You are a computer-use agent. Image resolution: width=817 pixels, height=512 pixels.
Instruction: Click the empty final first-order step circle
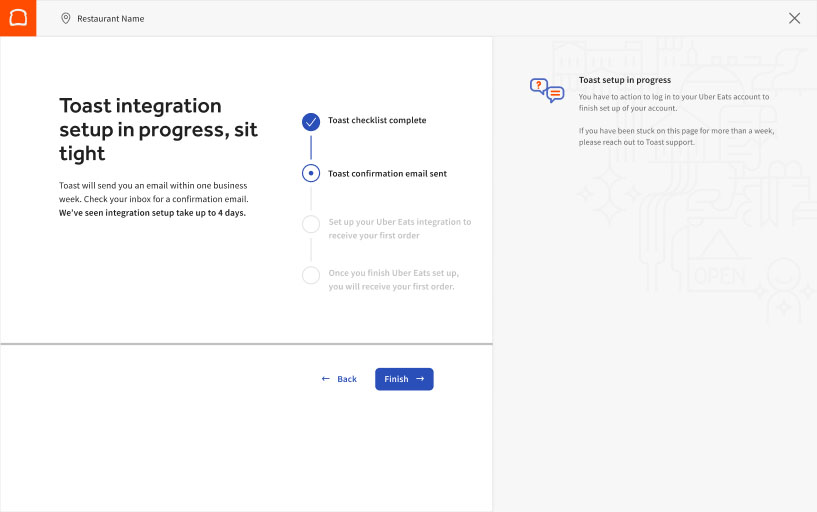point(311,275)
